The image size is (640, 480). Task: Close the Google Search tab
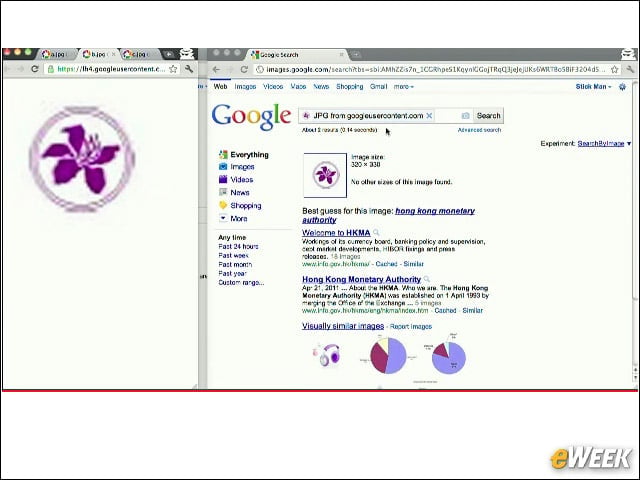(341, 54)
